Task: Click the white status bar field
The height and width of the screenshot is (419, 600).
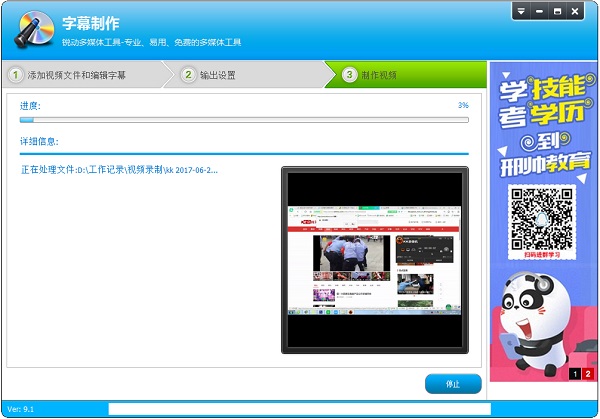Action: tap(300, 409)
